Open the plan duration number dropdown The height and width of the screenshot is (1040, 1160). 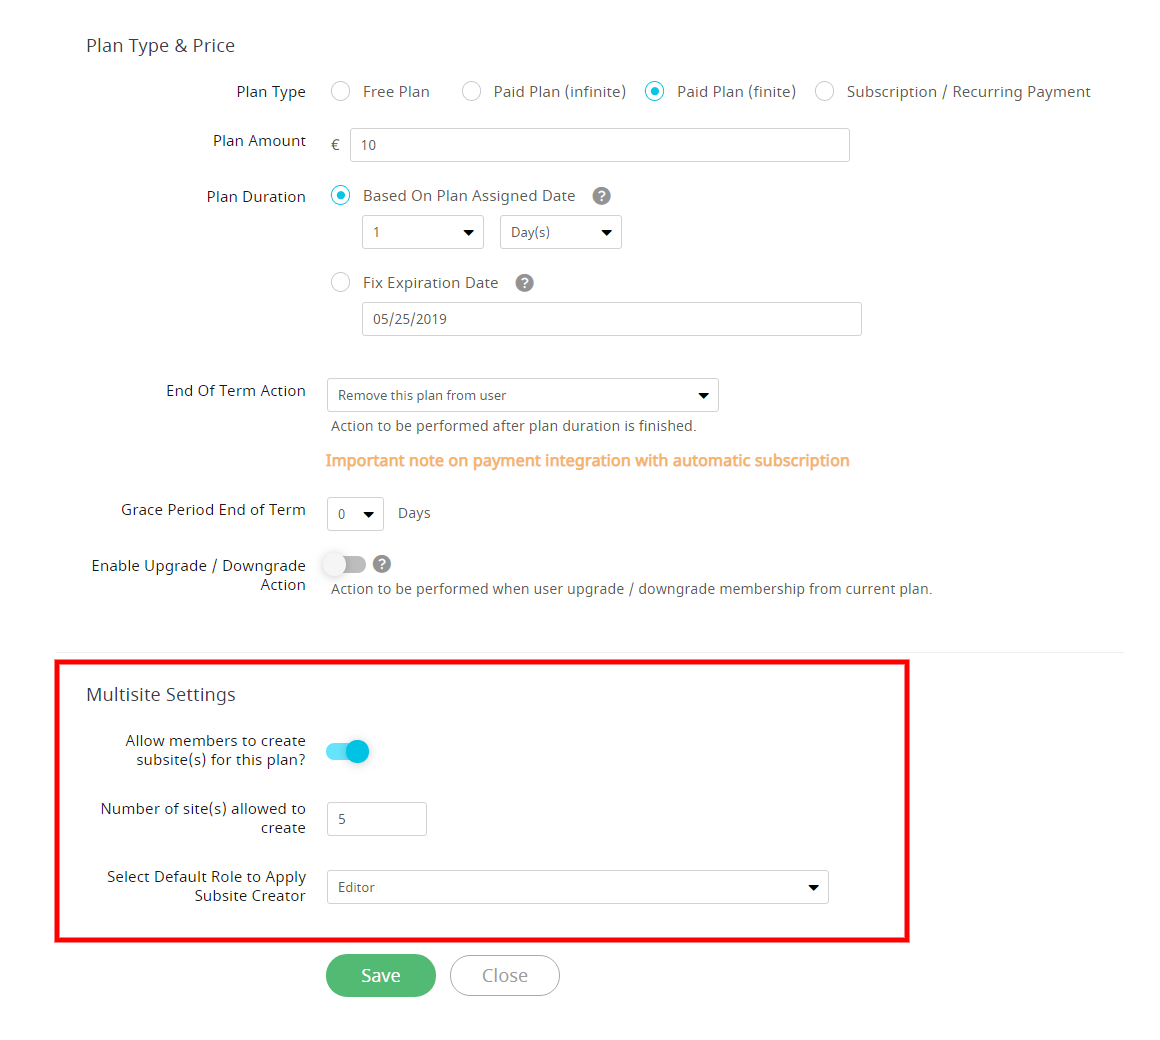pyautogui.click(x=423, y=232)
